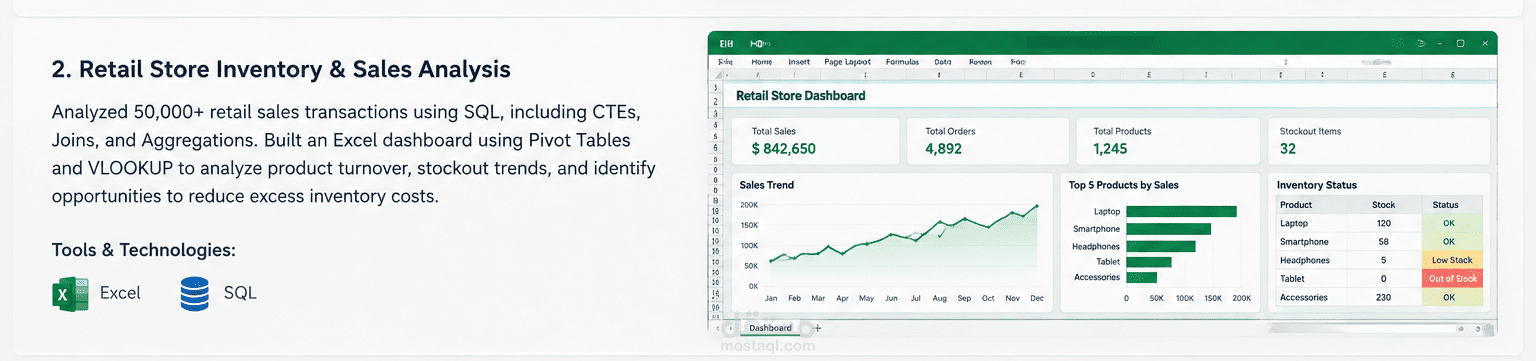Click the Accessories bar in the bar chart
The width and height of the screenshot is (1536, 361).
tap(1141, 277)
